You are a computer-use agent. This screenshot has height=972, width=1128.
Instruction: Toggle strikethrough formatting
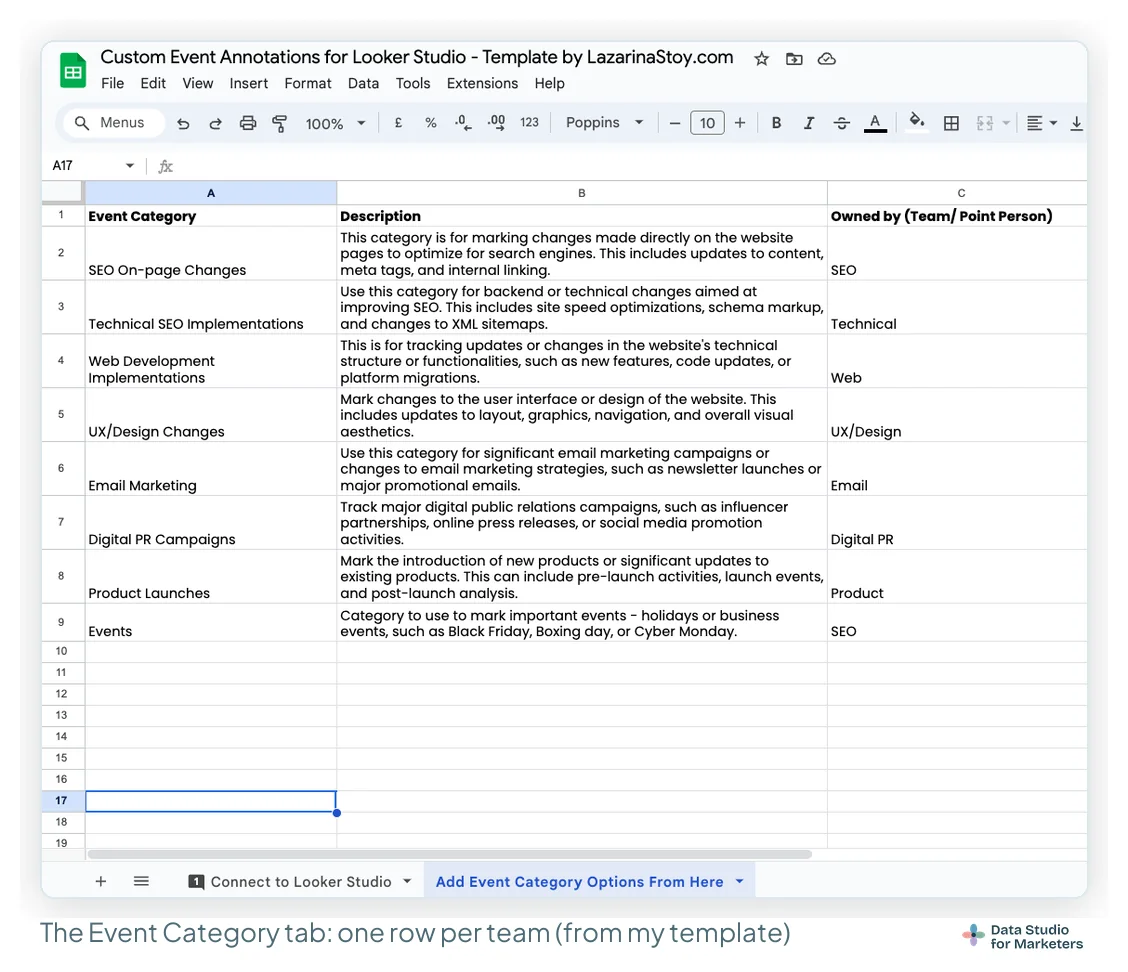click(841, 123)
